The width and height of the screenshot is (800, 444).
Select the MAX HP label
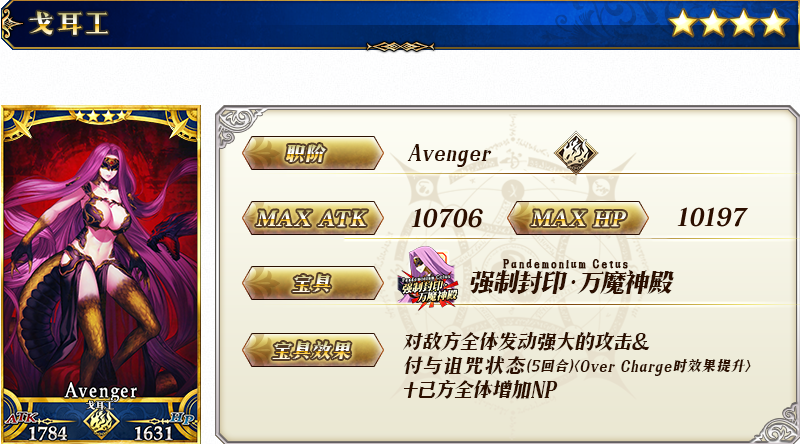[x=578, y=218]
